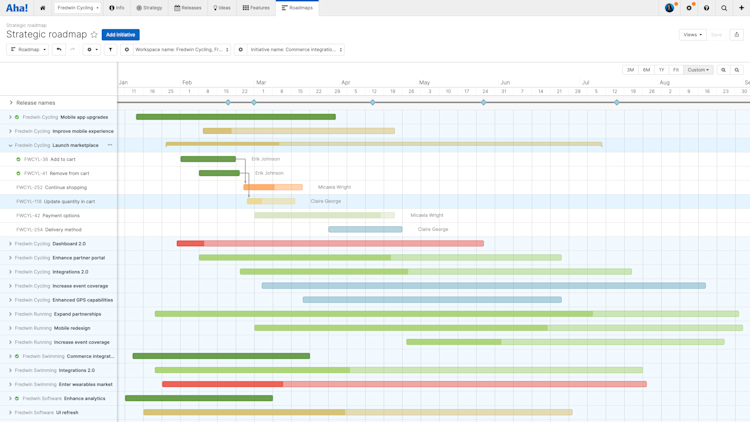Expand the Expand partnerships row
The image size is (750, 422).
click(10, 314)
